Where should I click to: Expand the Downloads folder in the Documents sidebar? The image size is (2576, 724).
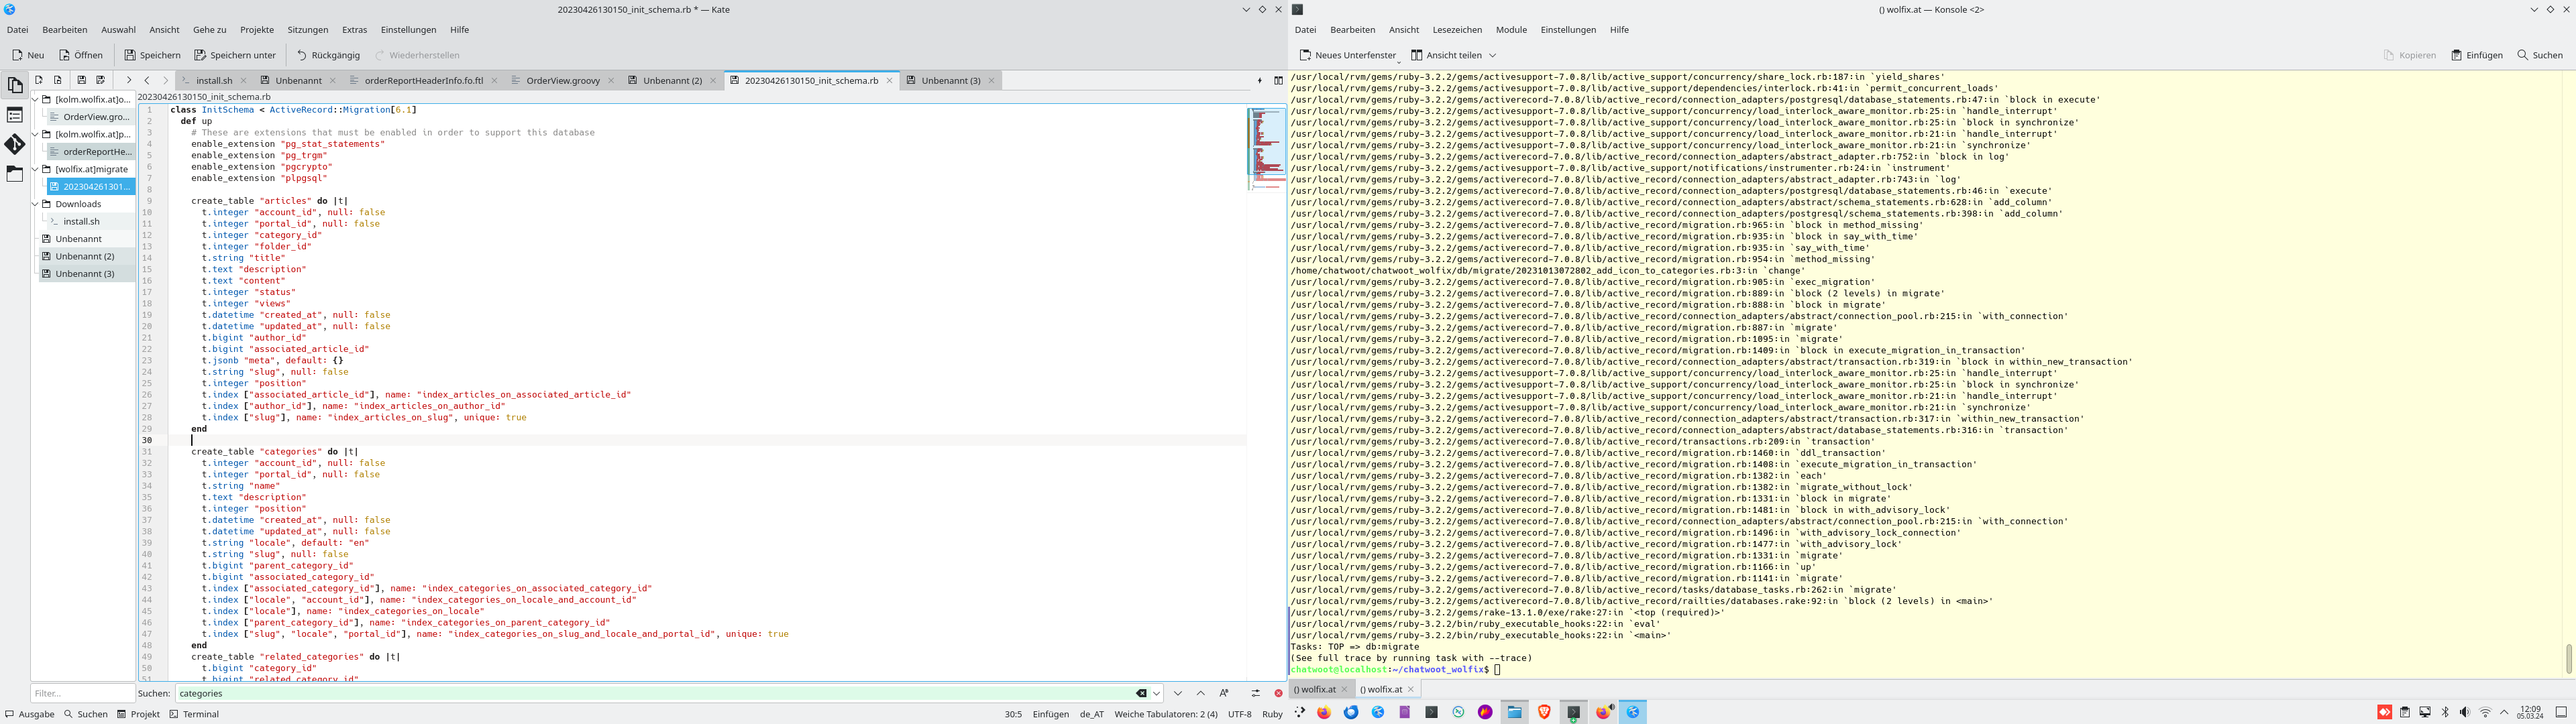tap(35, 204)
